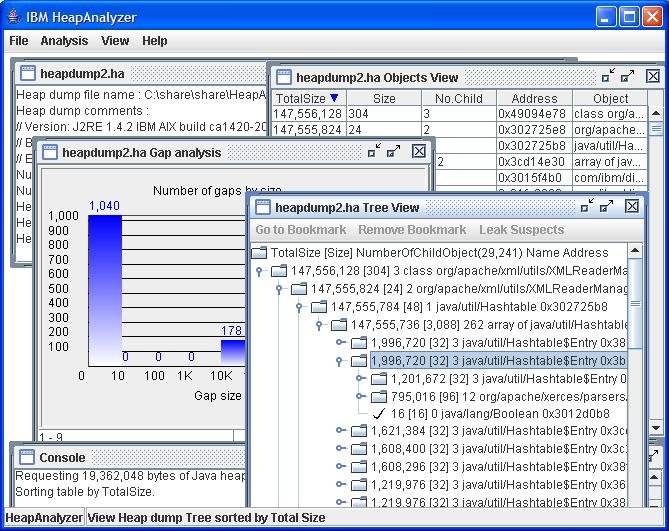669x531 pixels.
Task: Click the folder icon of the 795,016 node
Action: 379,396
